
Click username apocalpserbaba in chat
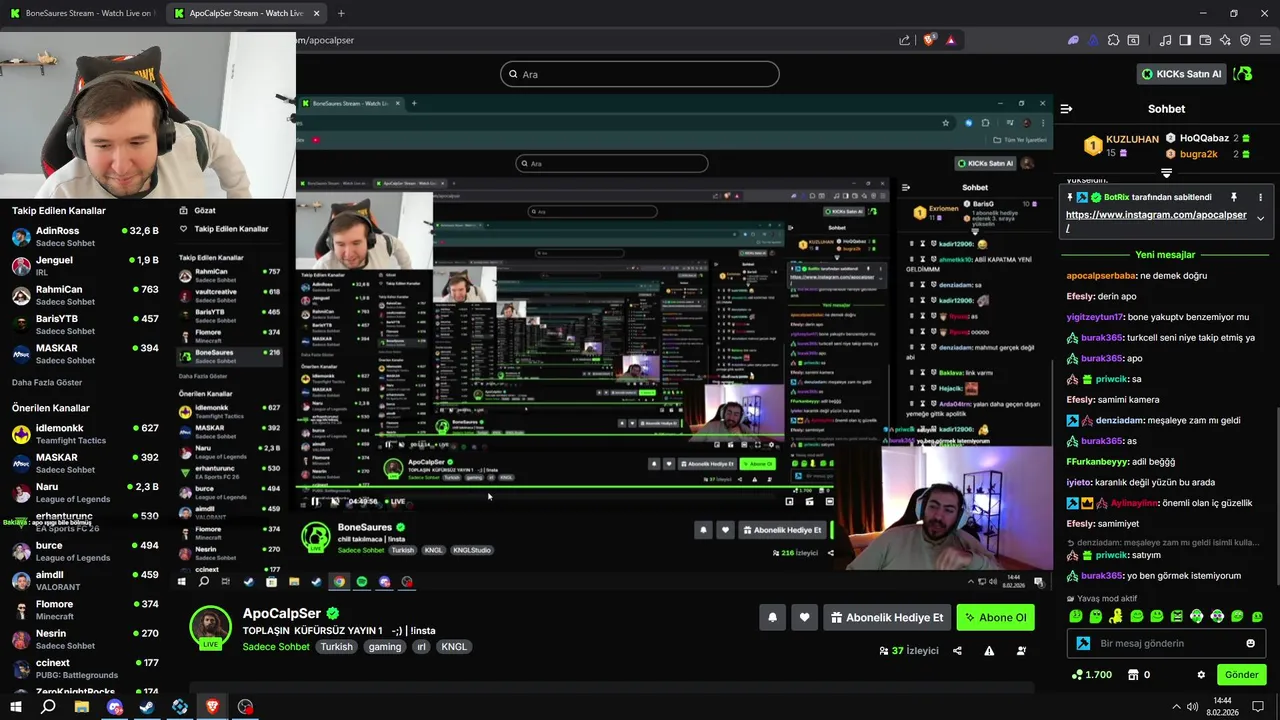click(1101, 275)
